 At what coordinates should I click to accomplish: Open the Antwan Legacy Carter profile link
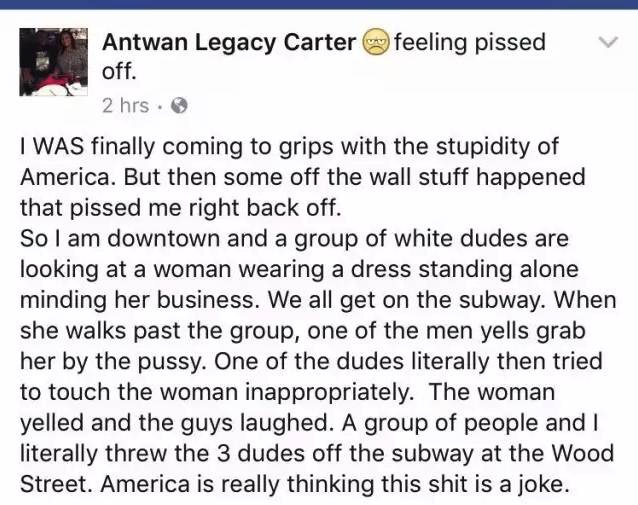(229, 42)
